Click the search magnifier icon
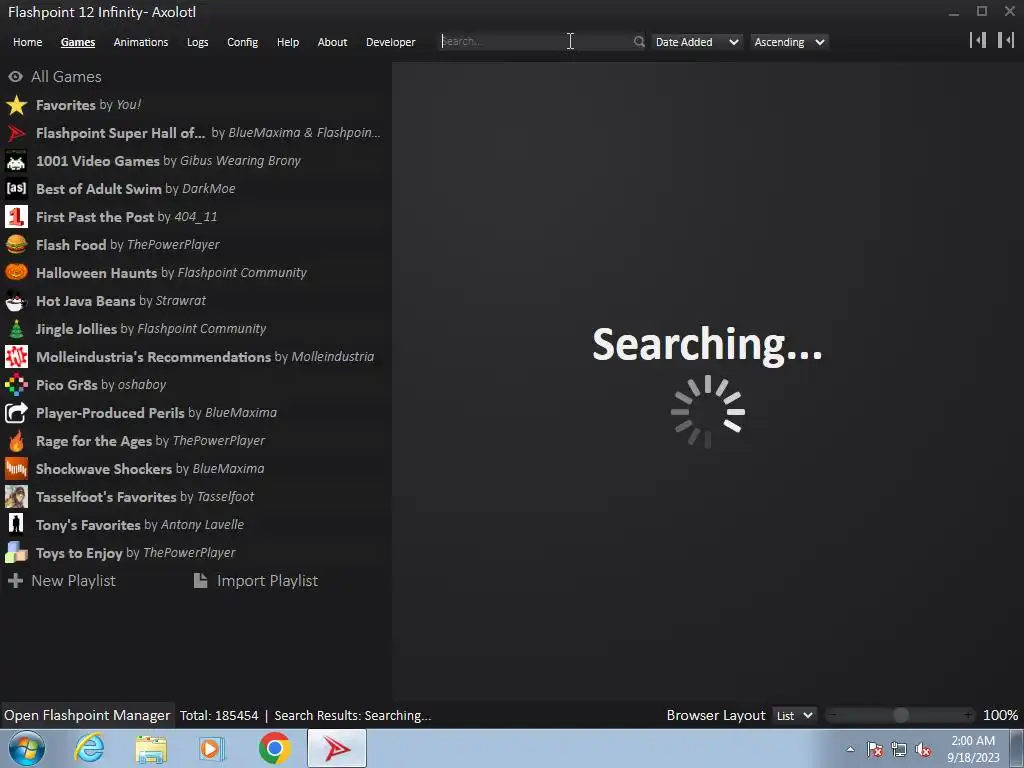Image resolution: width=1024 pixels, height=768 pixels. tap(639, 42)
